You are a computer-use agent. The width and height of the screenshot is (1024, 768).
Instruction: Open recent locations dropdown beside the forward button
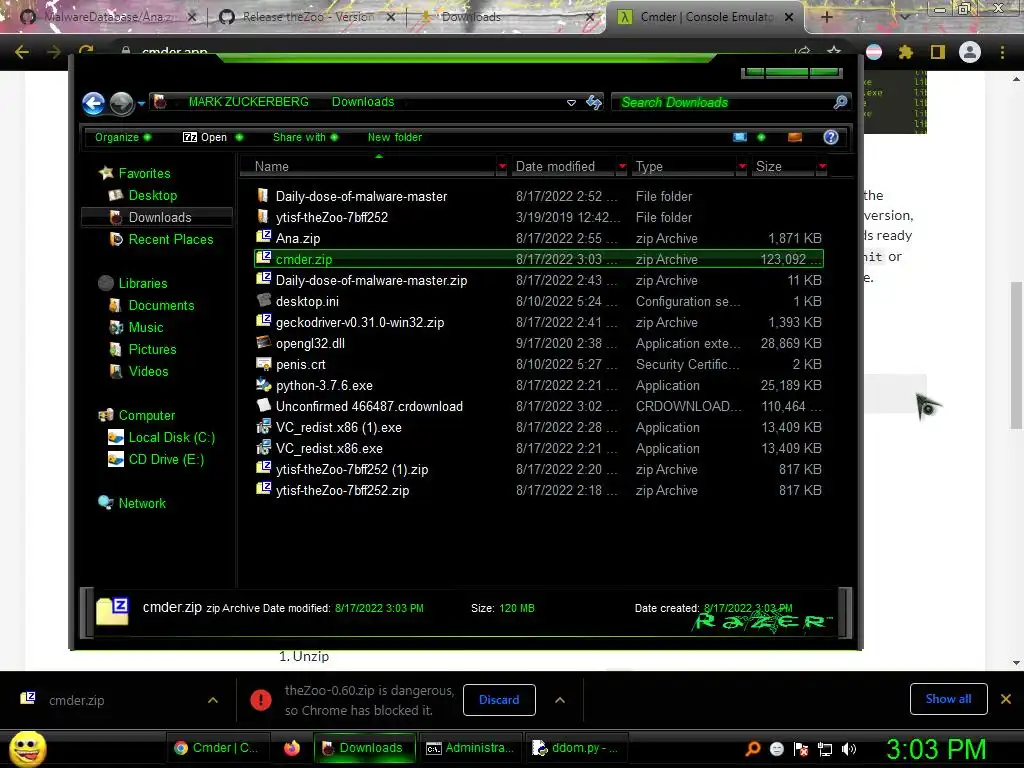[x=141, y=103]
